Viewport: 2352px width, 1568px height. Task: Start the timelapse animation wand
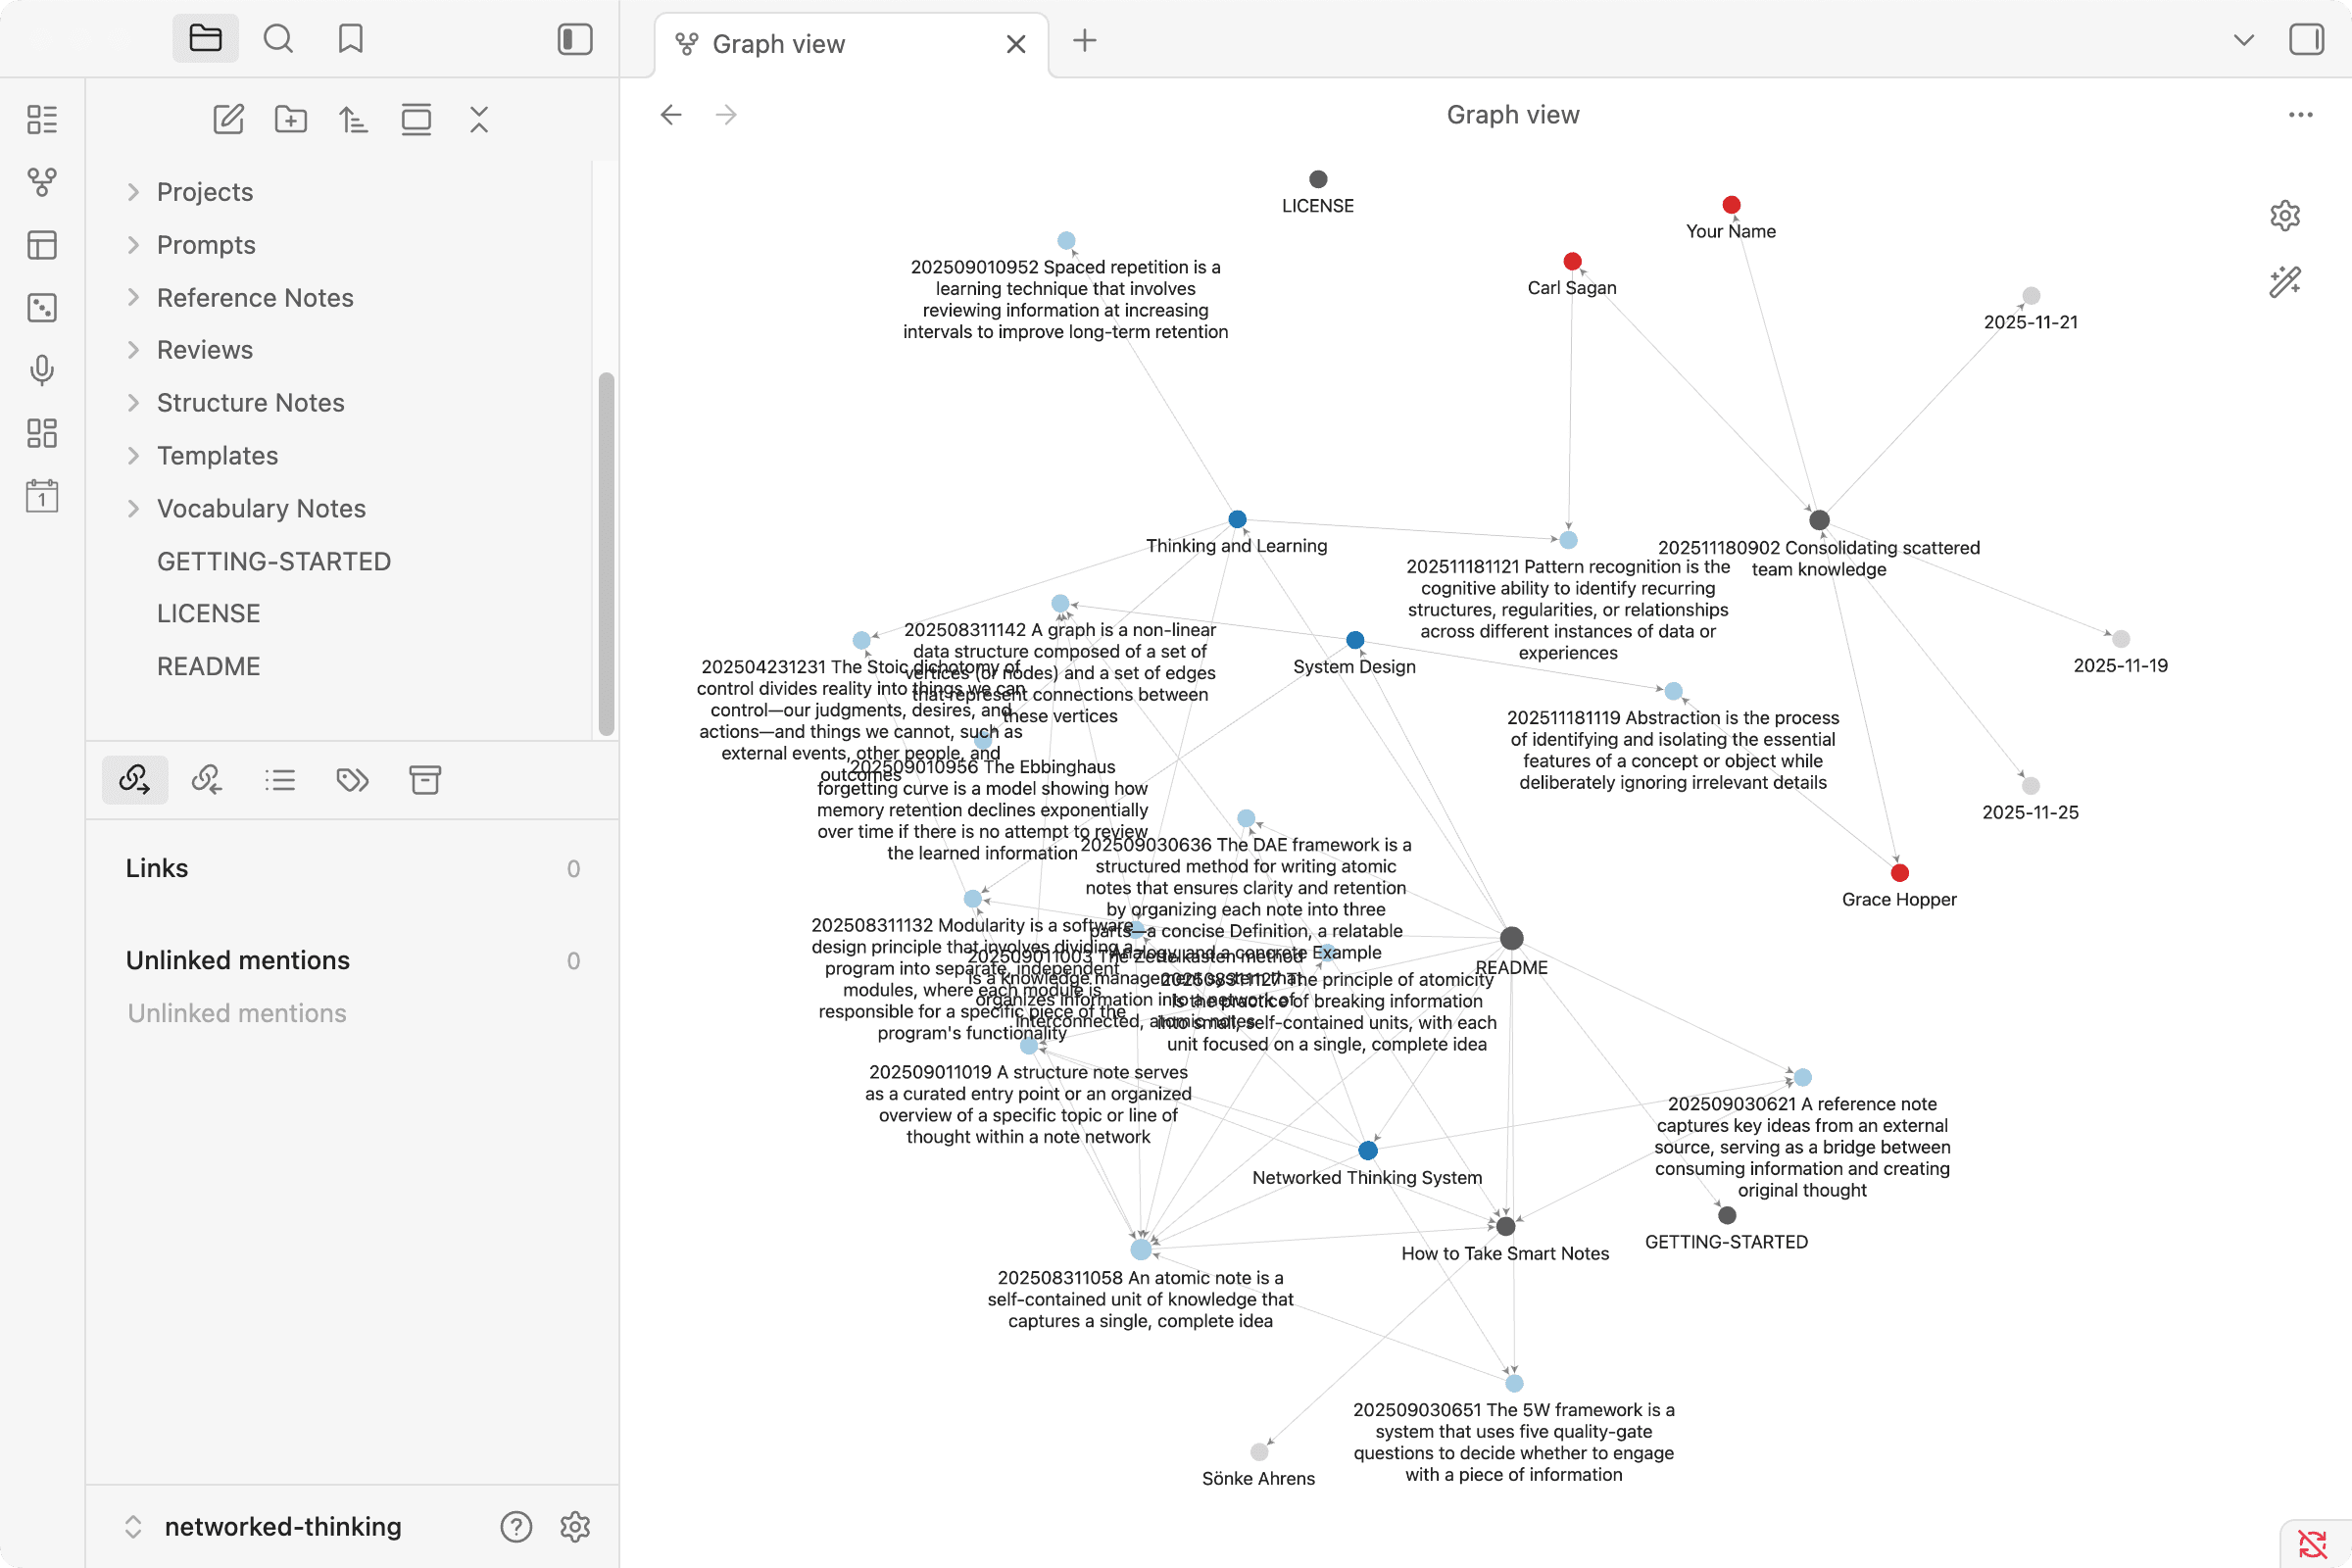[2285, 282]
